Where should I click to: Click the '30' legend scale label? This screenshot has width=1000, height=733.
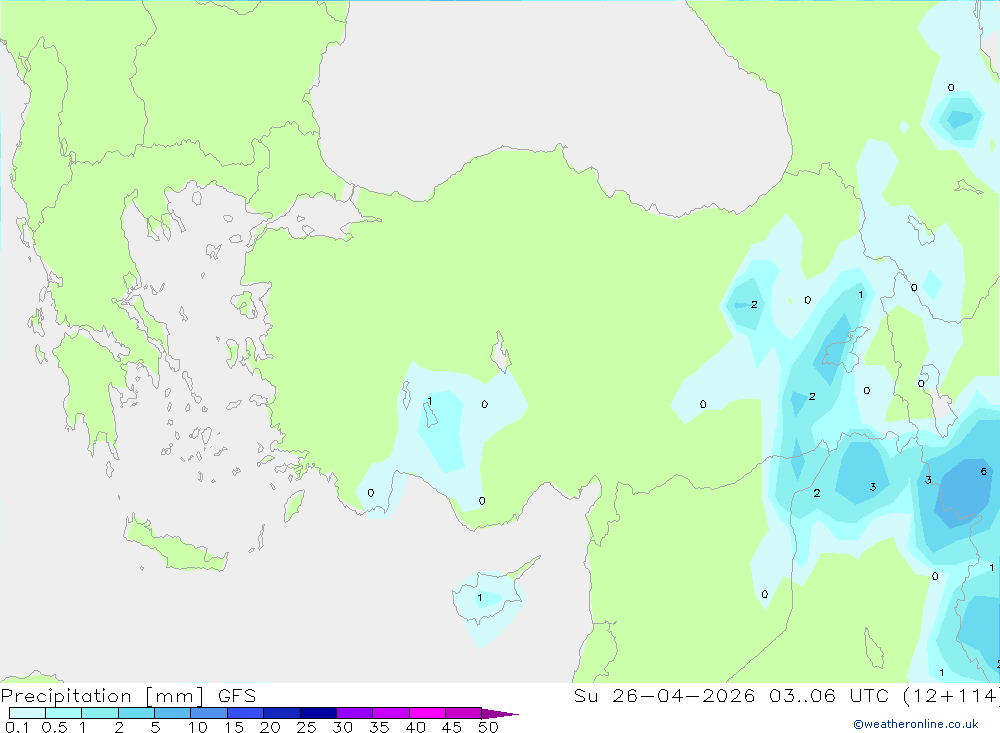[x=343, y=727]
